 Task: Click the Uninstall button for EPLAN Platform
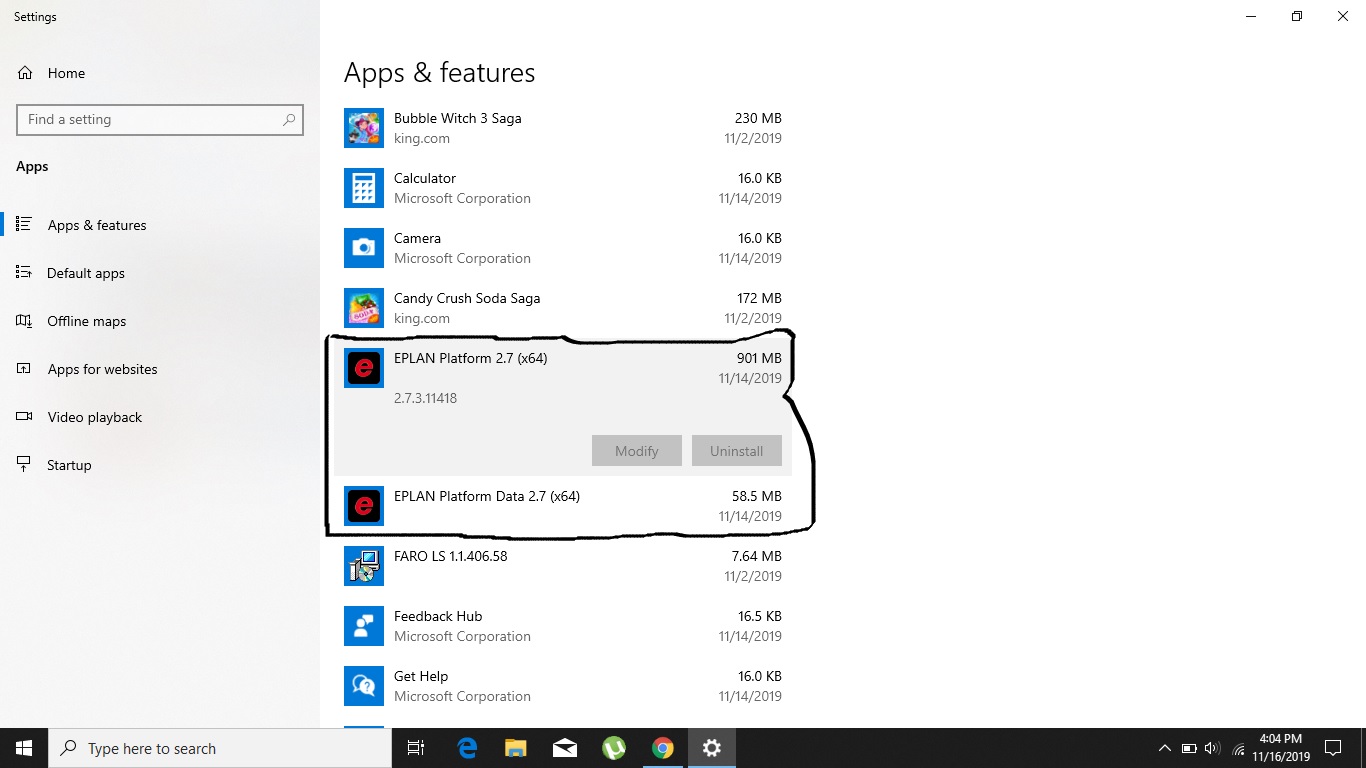tap(737, 451)
